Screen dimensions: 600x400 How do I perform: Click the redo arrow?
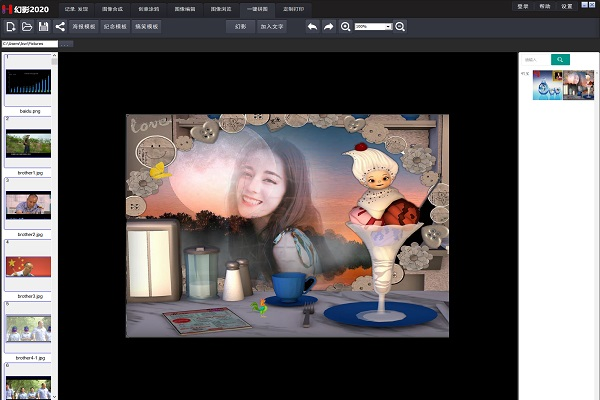328,27
